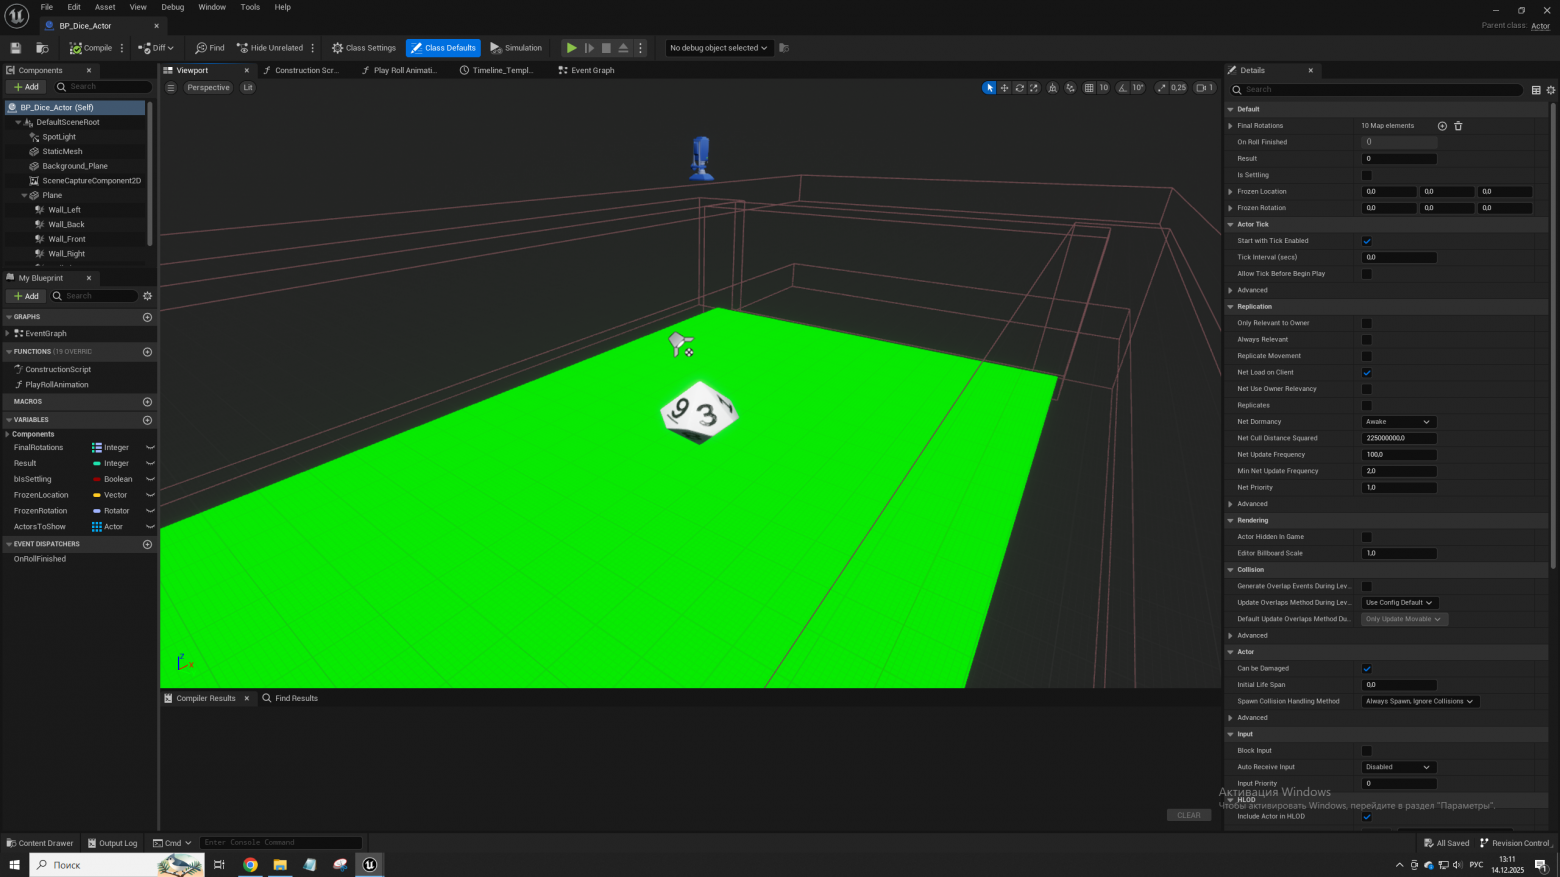Add a new variable in My Blueprint
1560x877 pixels.
tap(147, 420)
